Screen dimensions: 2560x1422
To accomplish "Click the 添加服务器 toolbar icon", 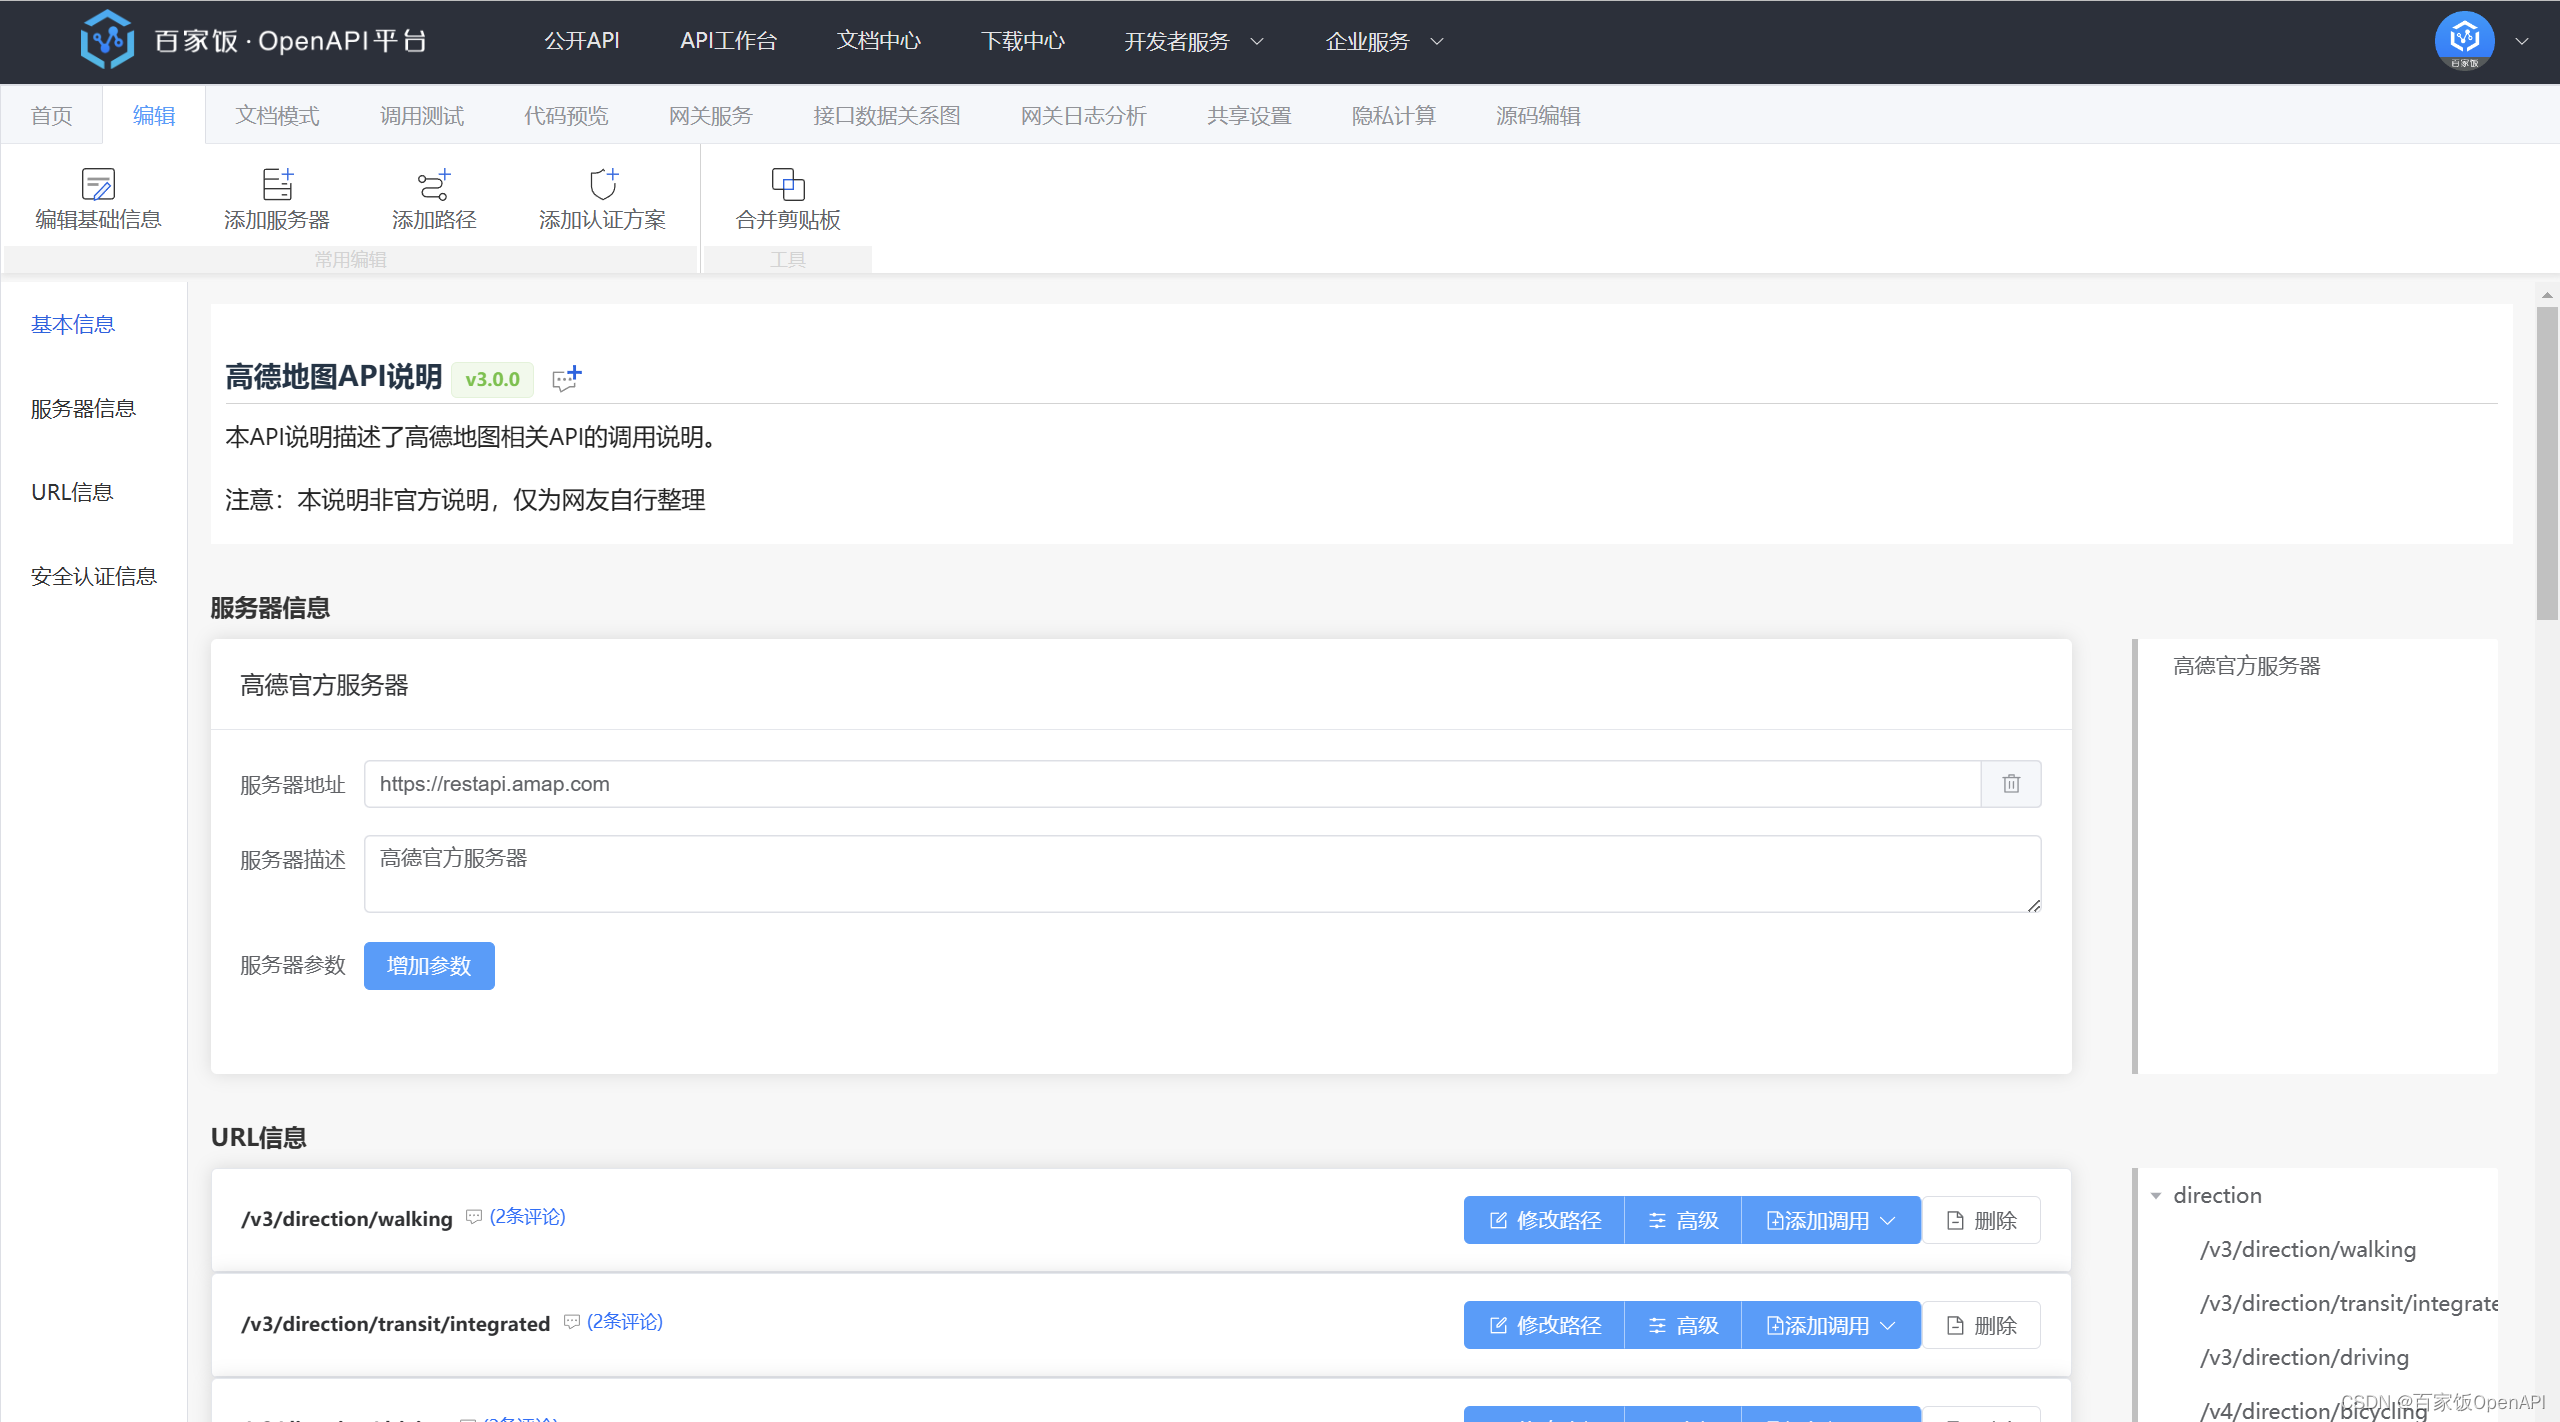I will point(277,184).
